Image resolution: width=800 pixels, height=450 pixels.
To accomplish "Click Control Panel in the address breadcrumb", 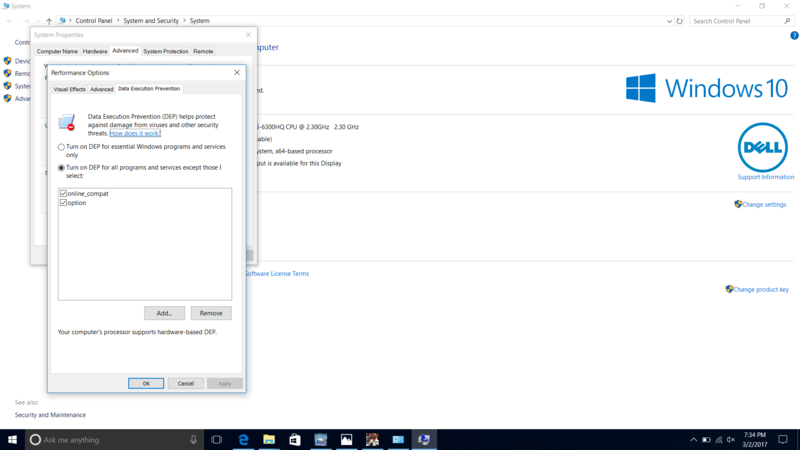I will [x=94, y=21].
